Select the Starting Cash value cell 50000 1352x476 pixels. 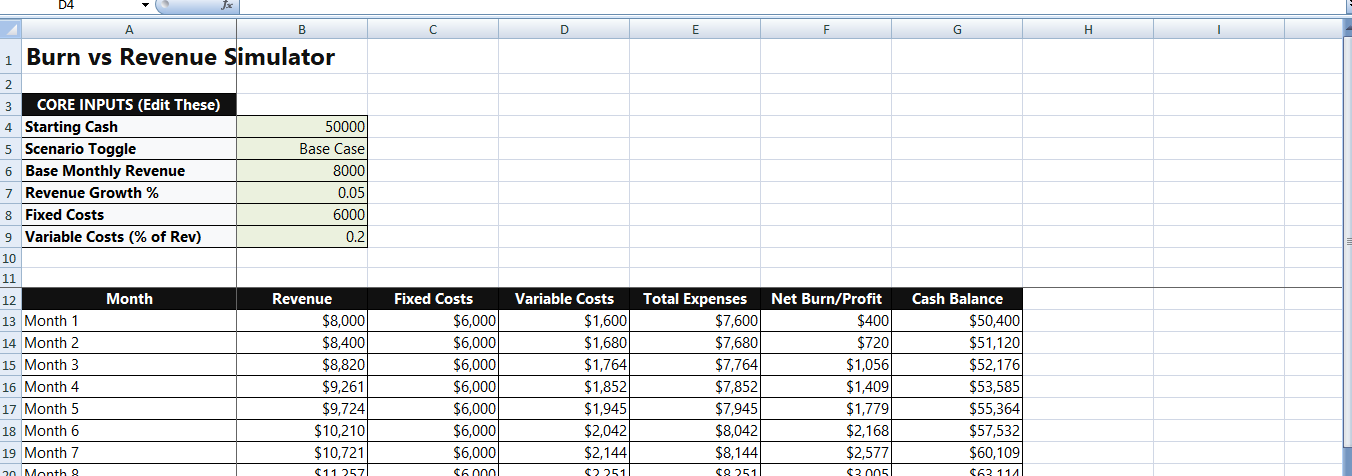click(302, 127)
